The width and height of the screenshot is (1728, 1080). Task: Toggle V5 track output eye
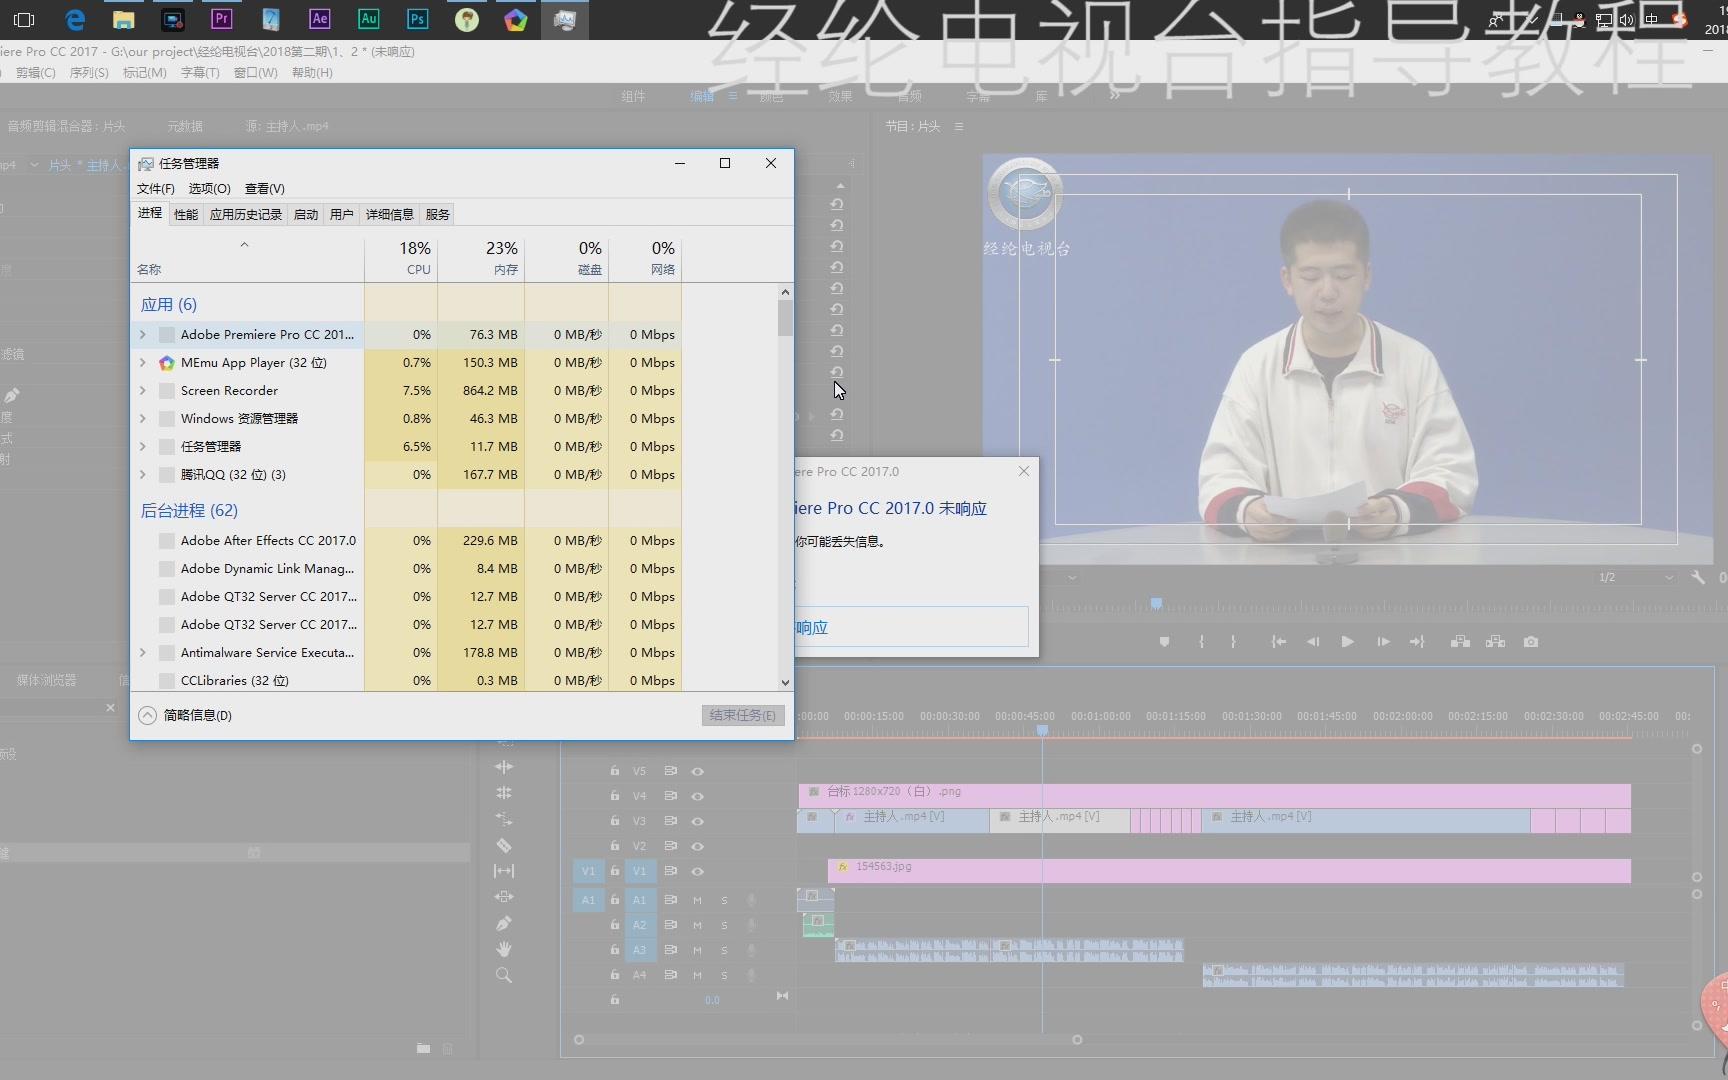click(x=698, y=771)
